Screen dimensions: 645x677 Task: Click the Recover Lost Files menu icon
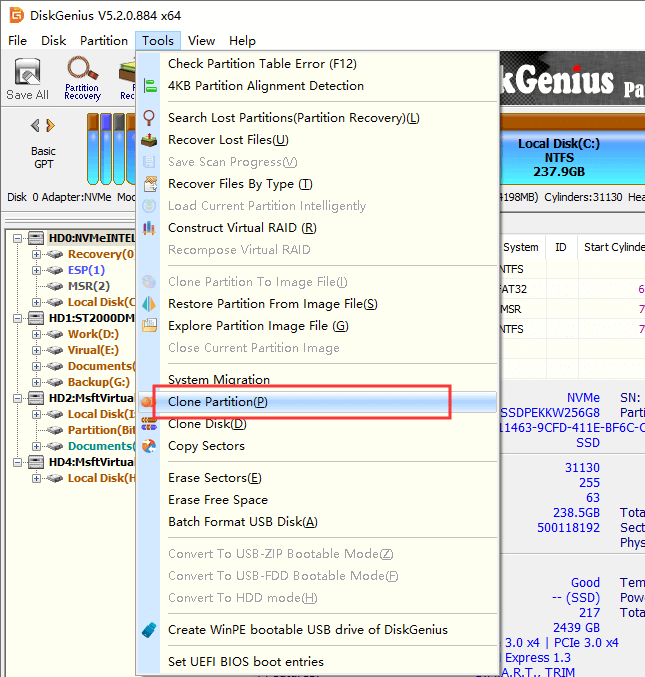click(x=150, y=140)
